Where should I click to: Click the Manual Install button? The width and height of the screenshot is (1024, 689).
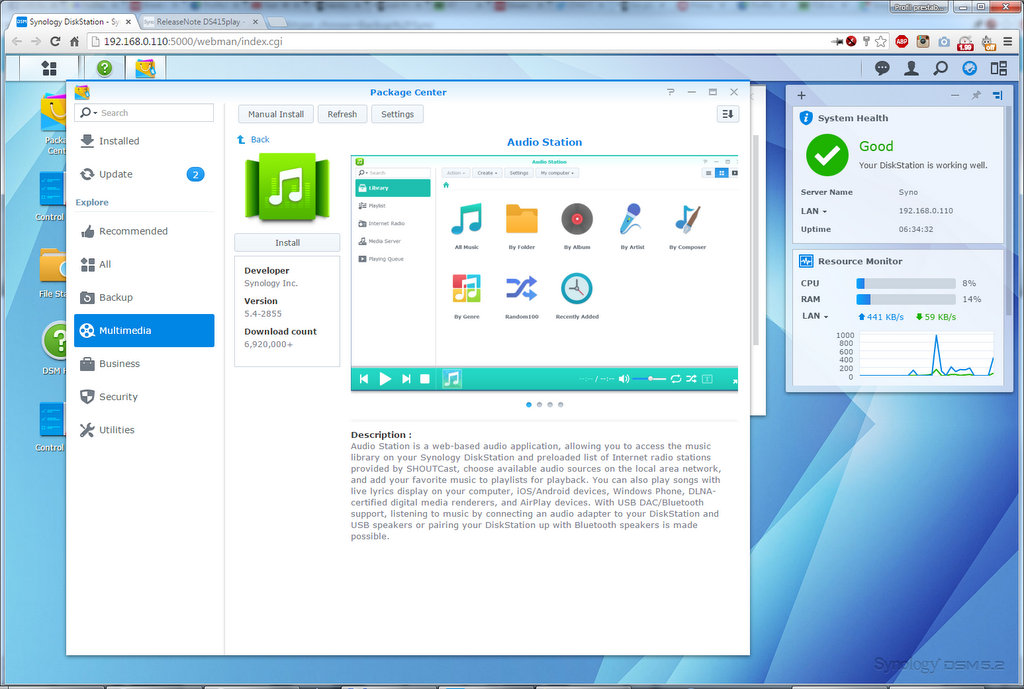tap(276, 114)
